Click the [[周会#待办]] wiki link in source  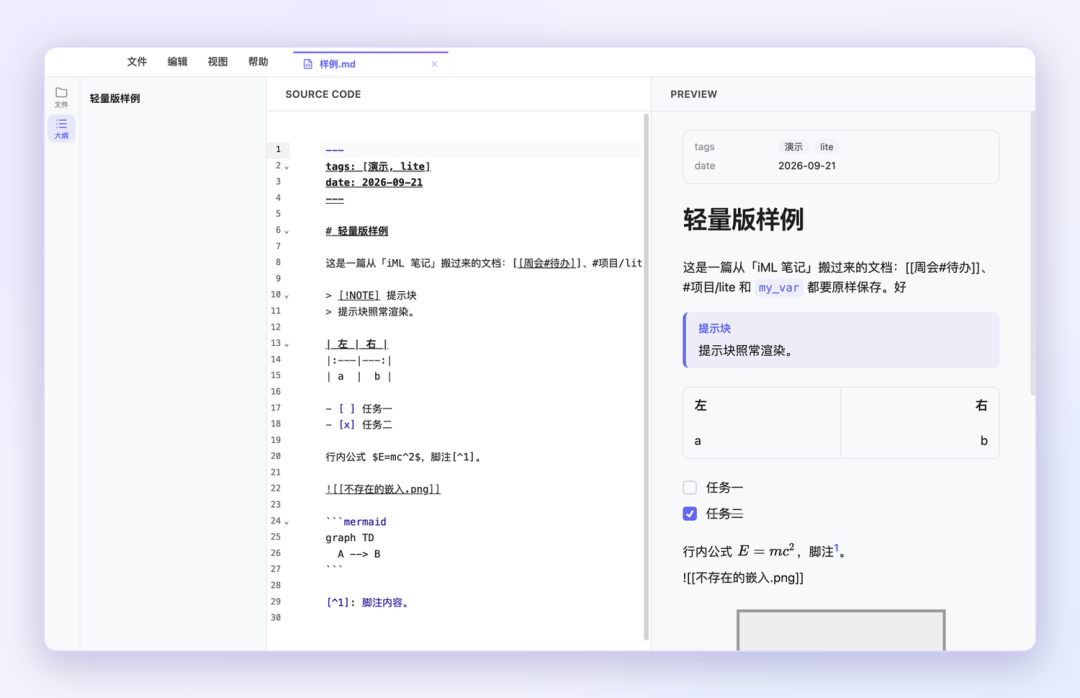click(x=546, y=263)
